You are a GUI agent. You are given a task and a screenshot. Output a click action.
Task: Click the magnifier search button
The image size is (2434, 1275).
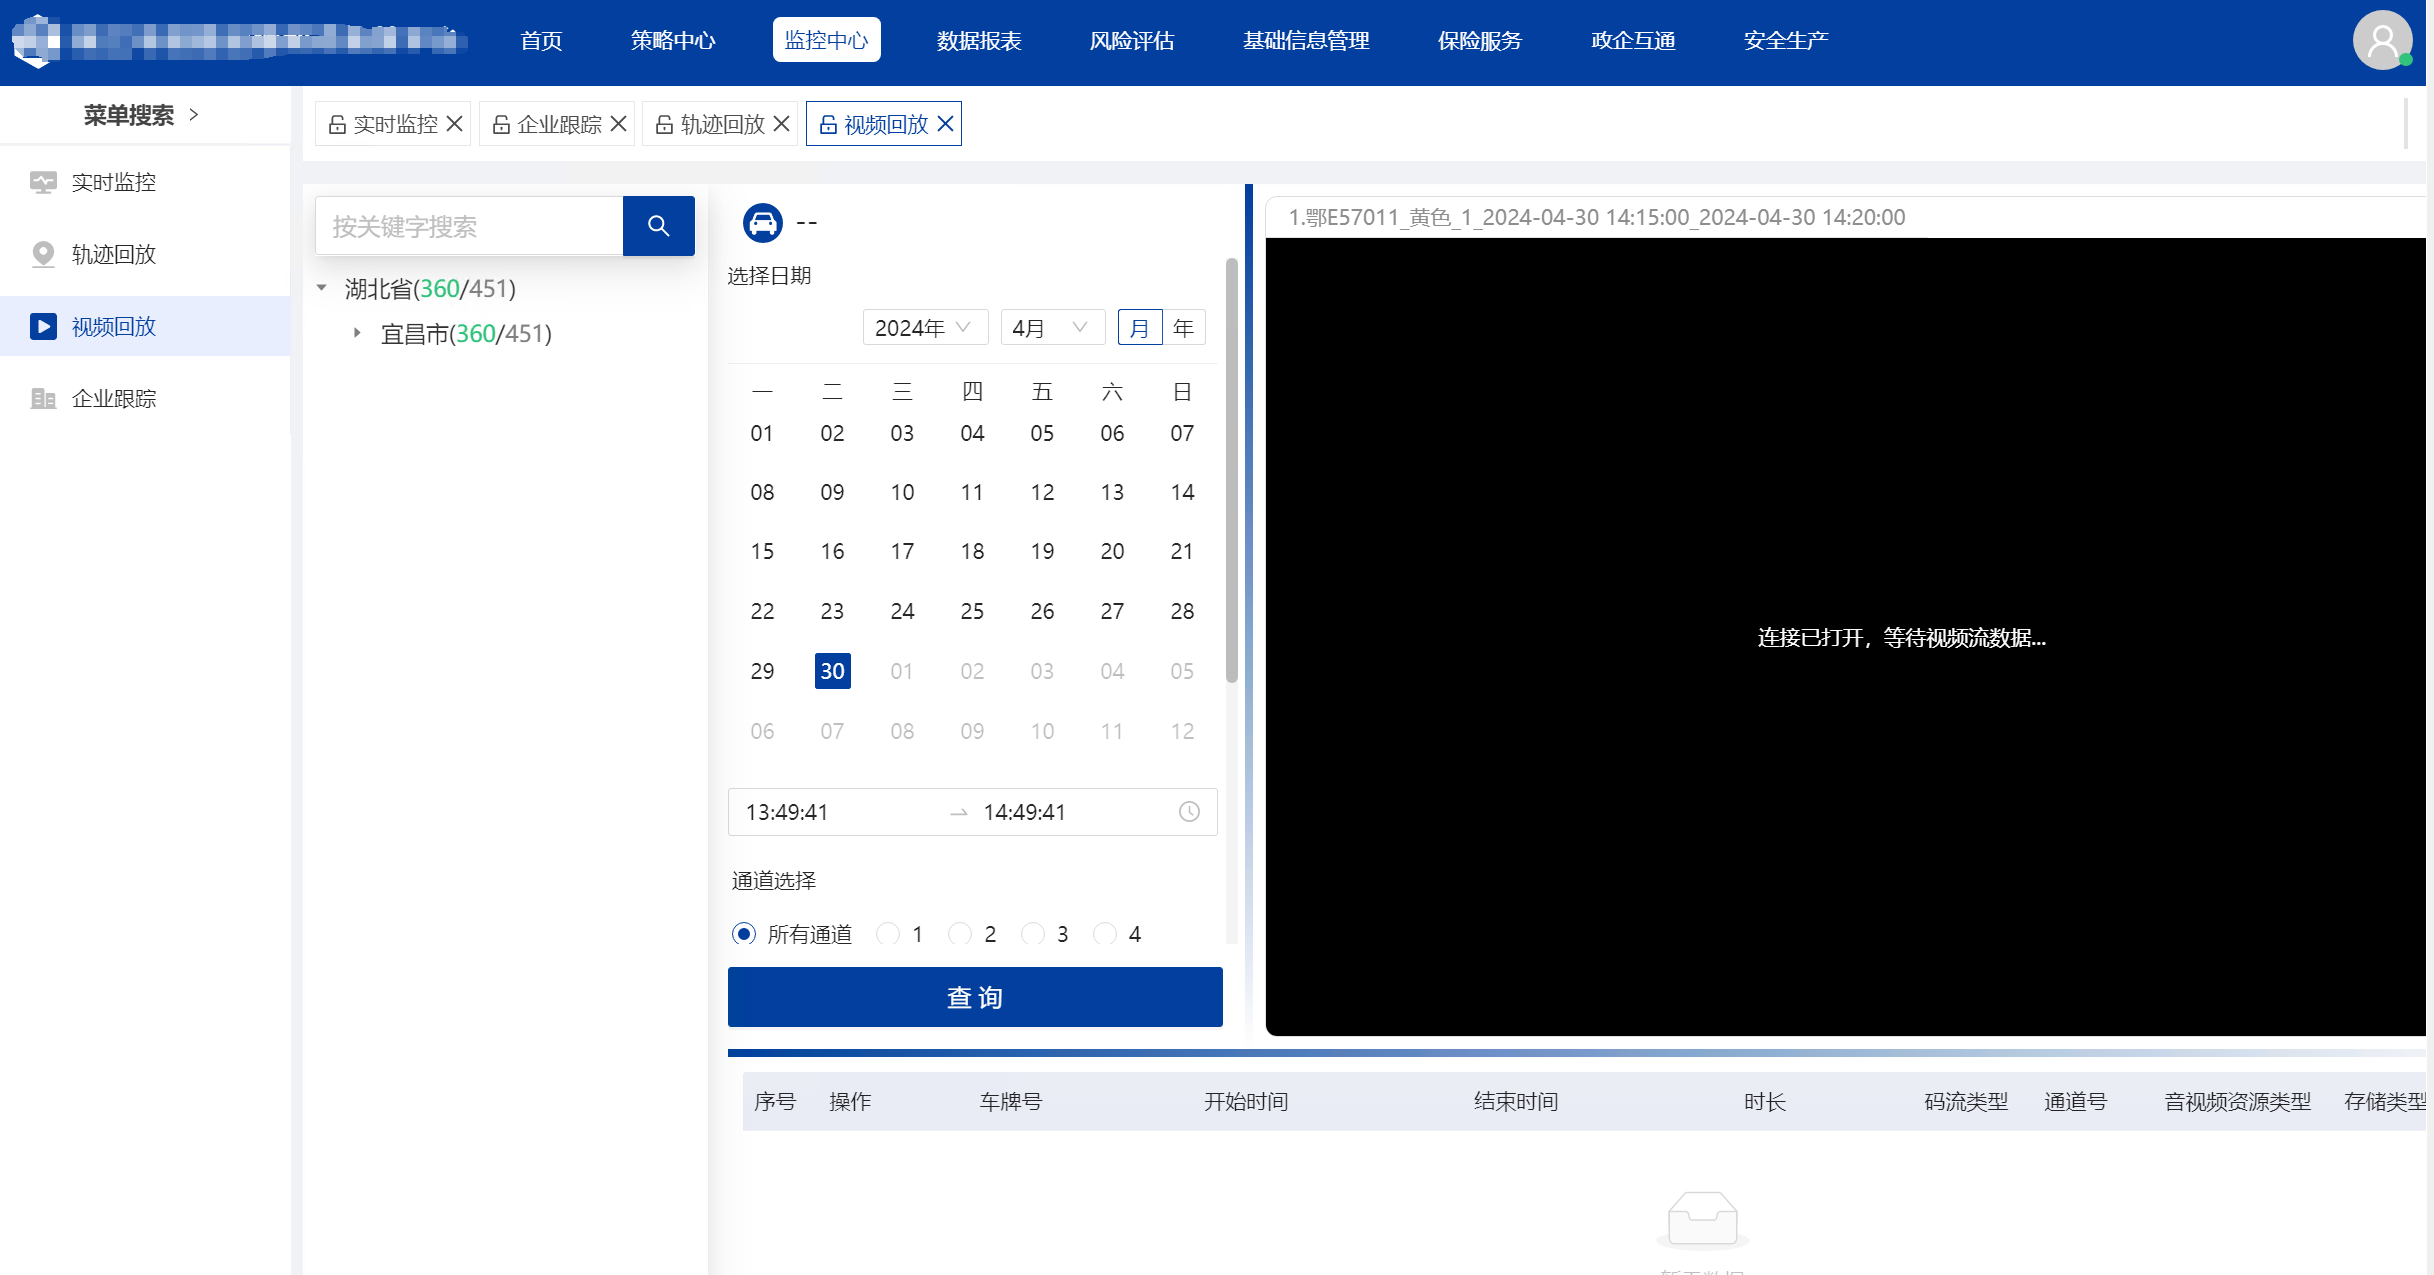658,226
